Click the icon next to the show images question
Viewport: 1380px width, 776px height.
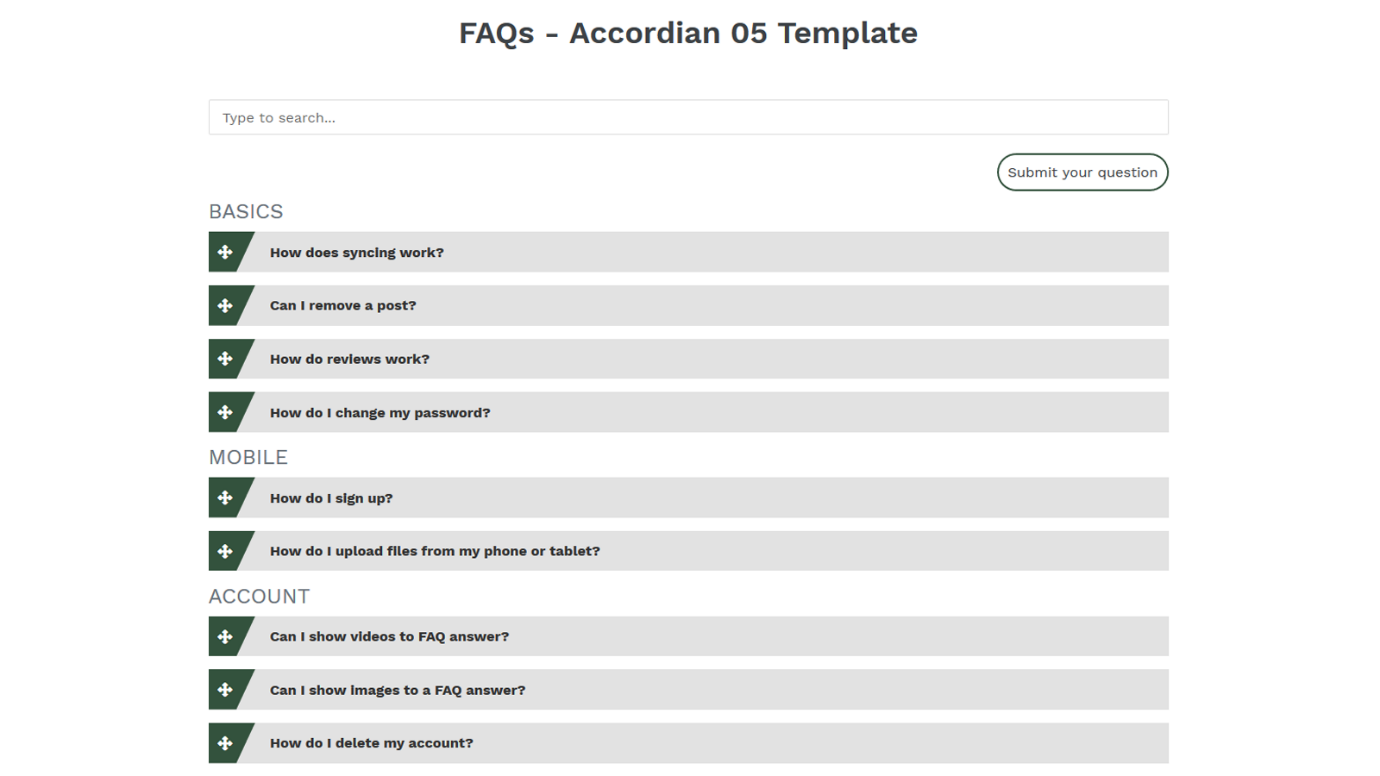pos(225,690)
